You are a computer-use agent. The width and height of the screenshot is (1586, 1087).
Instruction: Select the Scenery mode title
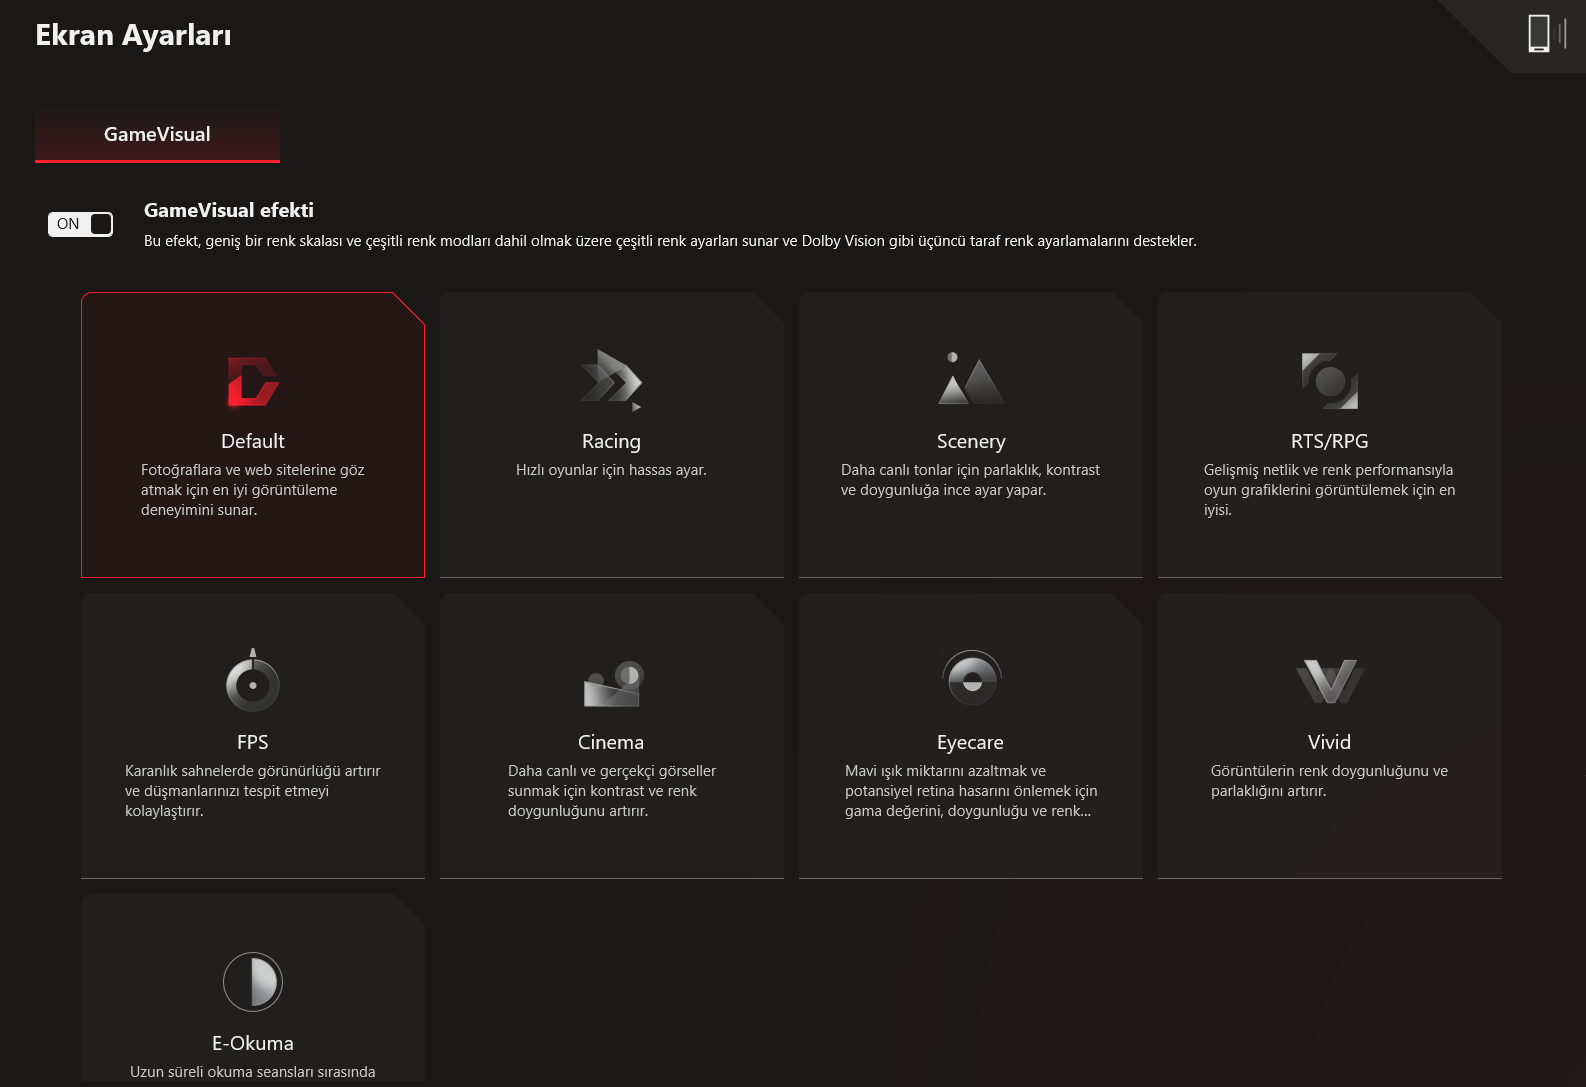(971, 441)
